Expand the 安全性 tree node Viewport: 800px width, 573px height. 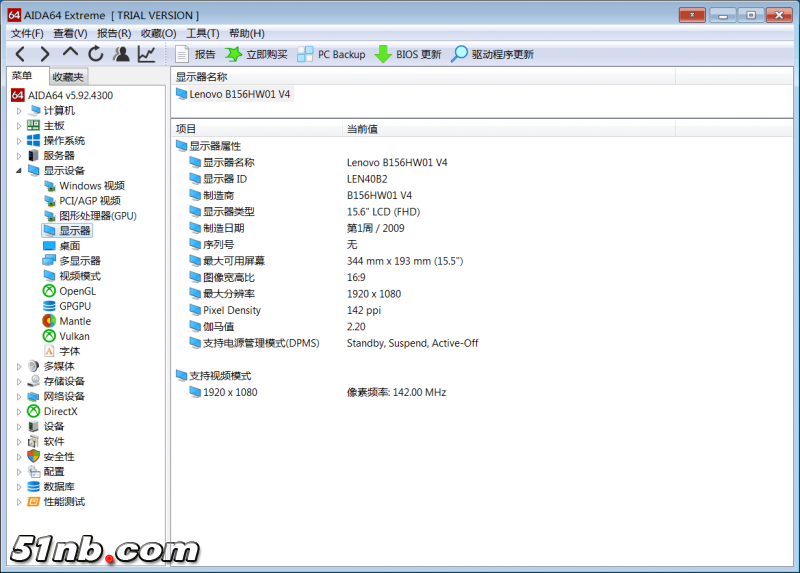click(19, 457)
